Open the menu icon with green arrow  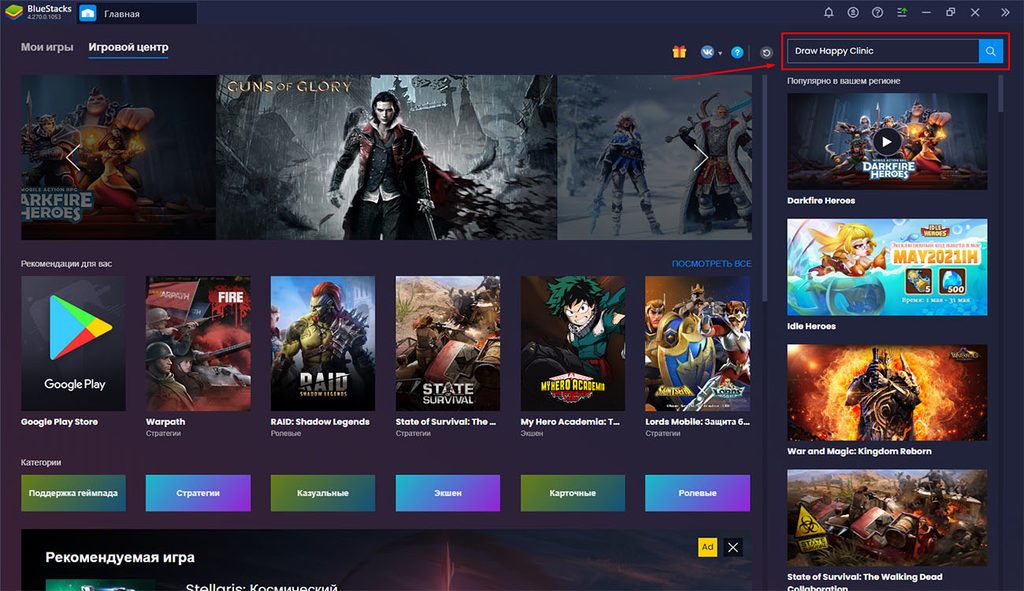point(902,12)
